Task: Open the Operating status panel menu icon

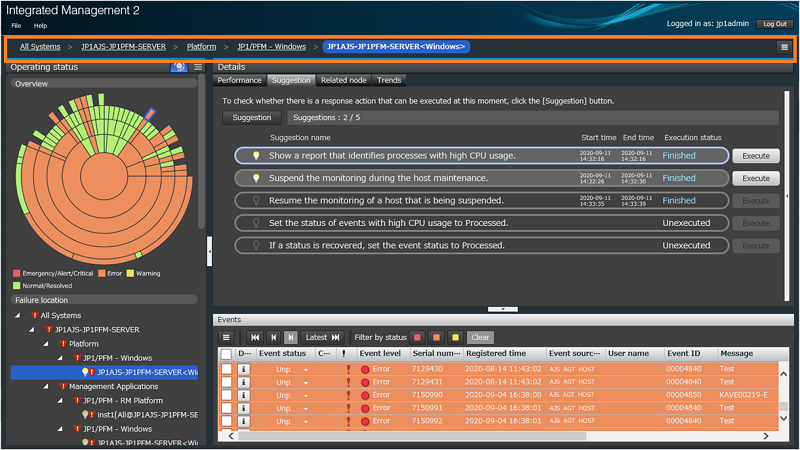Action: pos(198,67)
